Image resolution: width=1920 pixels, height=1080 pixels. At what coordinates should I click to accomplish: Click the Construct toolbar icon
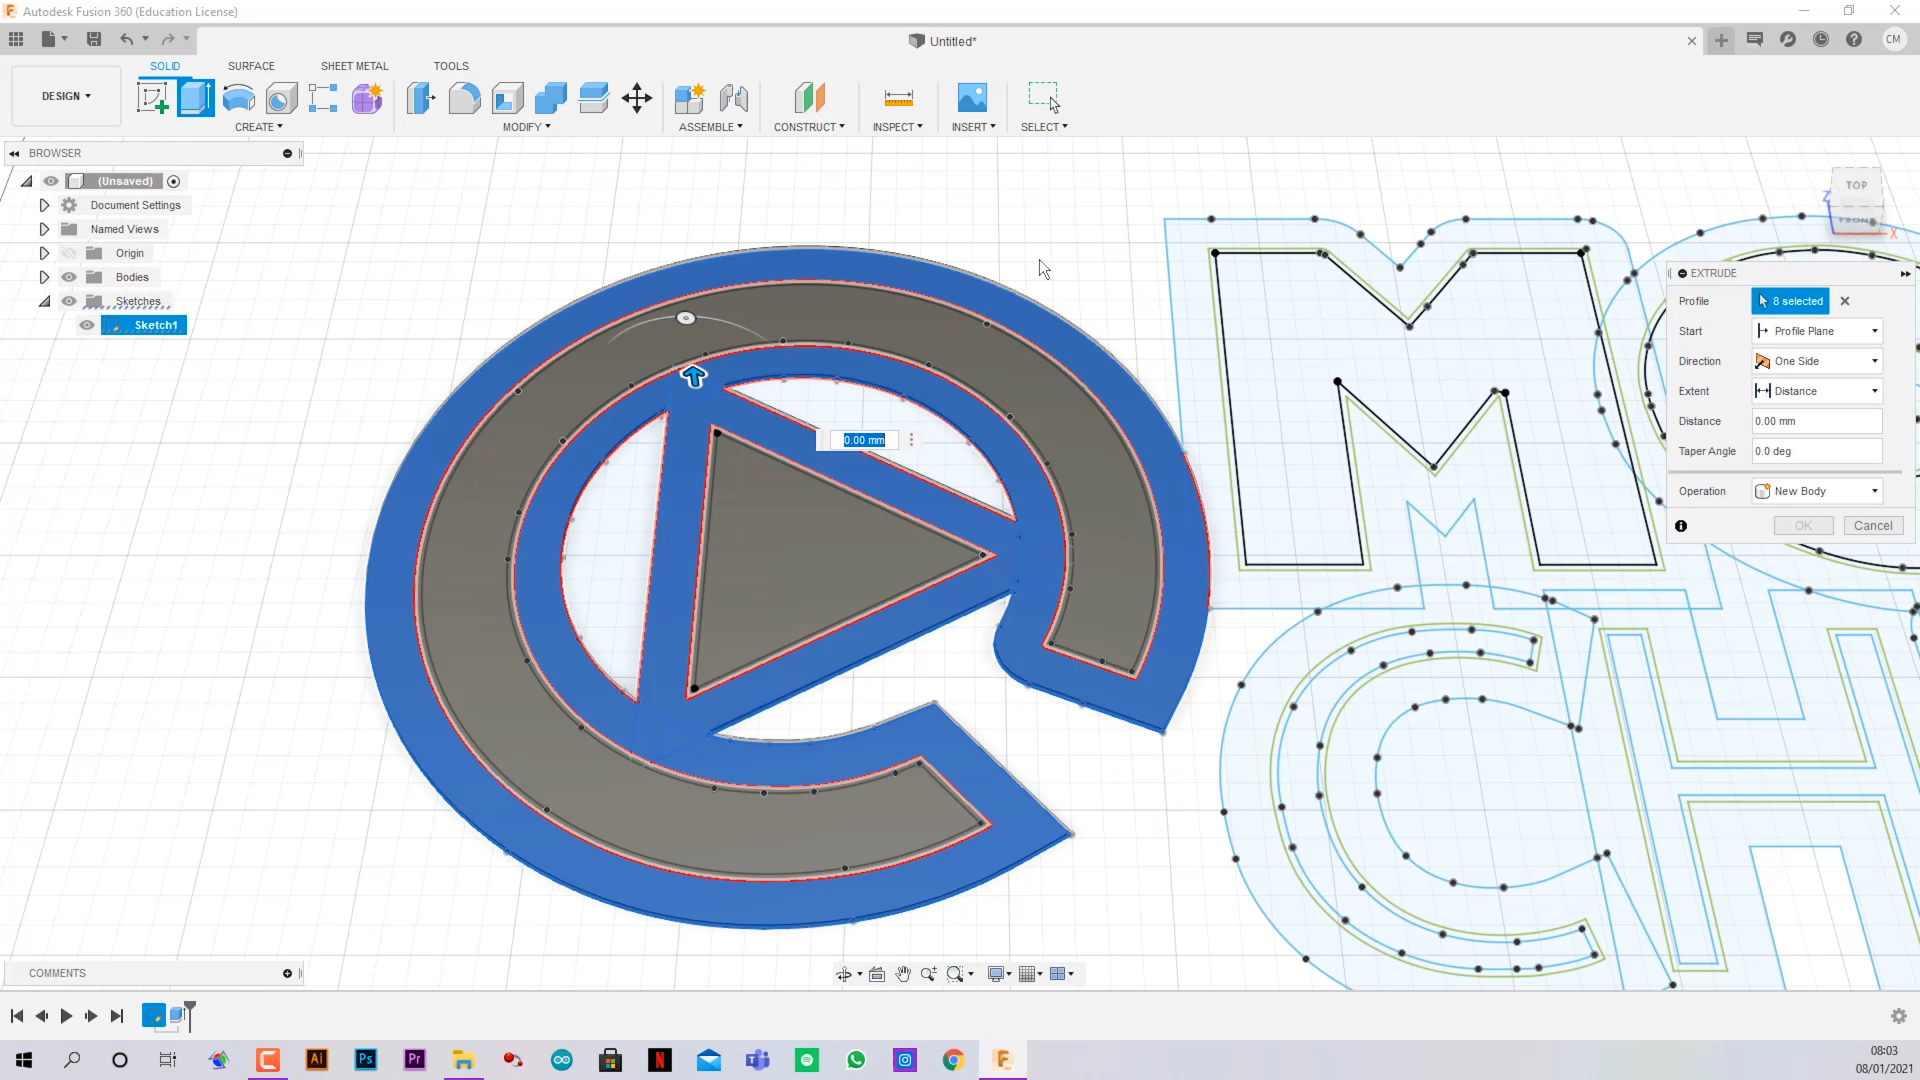pyautogui.click(x=806, y=98)
